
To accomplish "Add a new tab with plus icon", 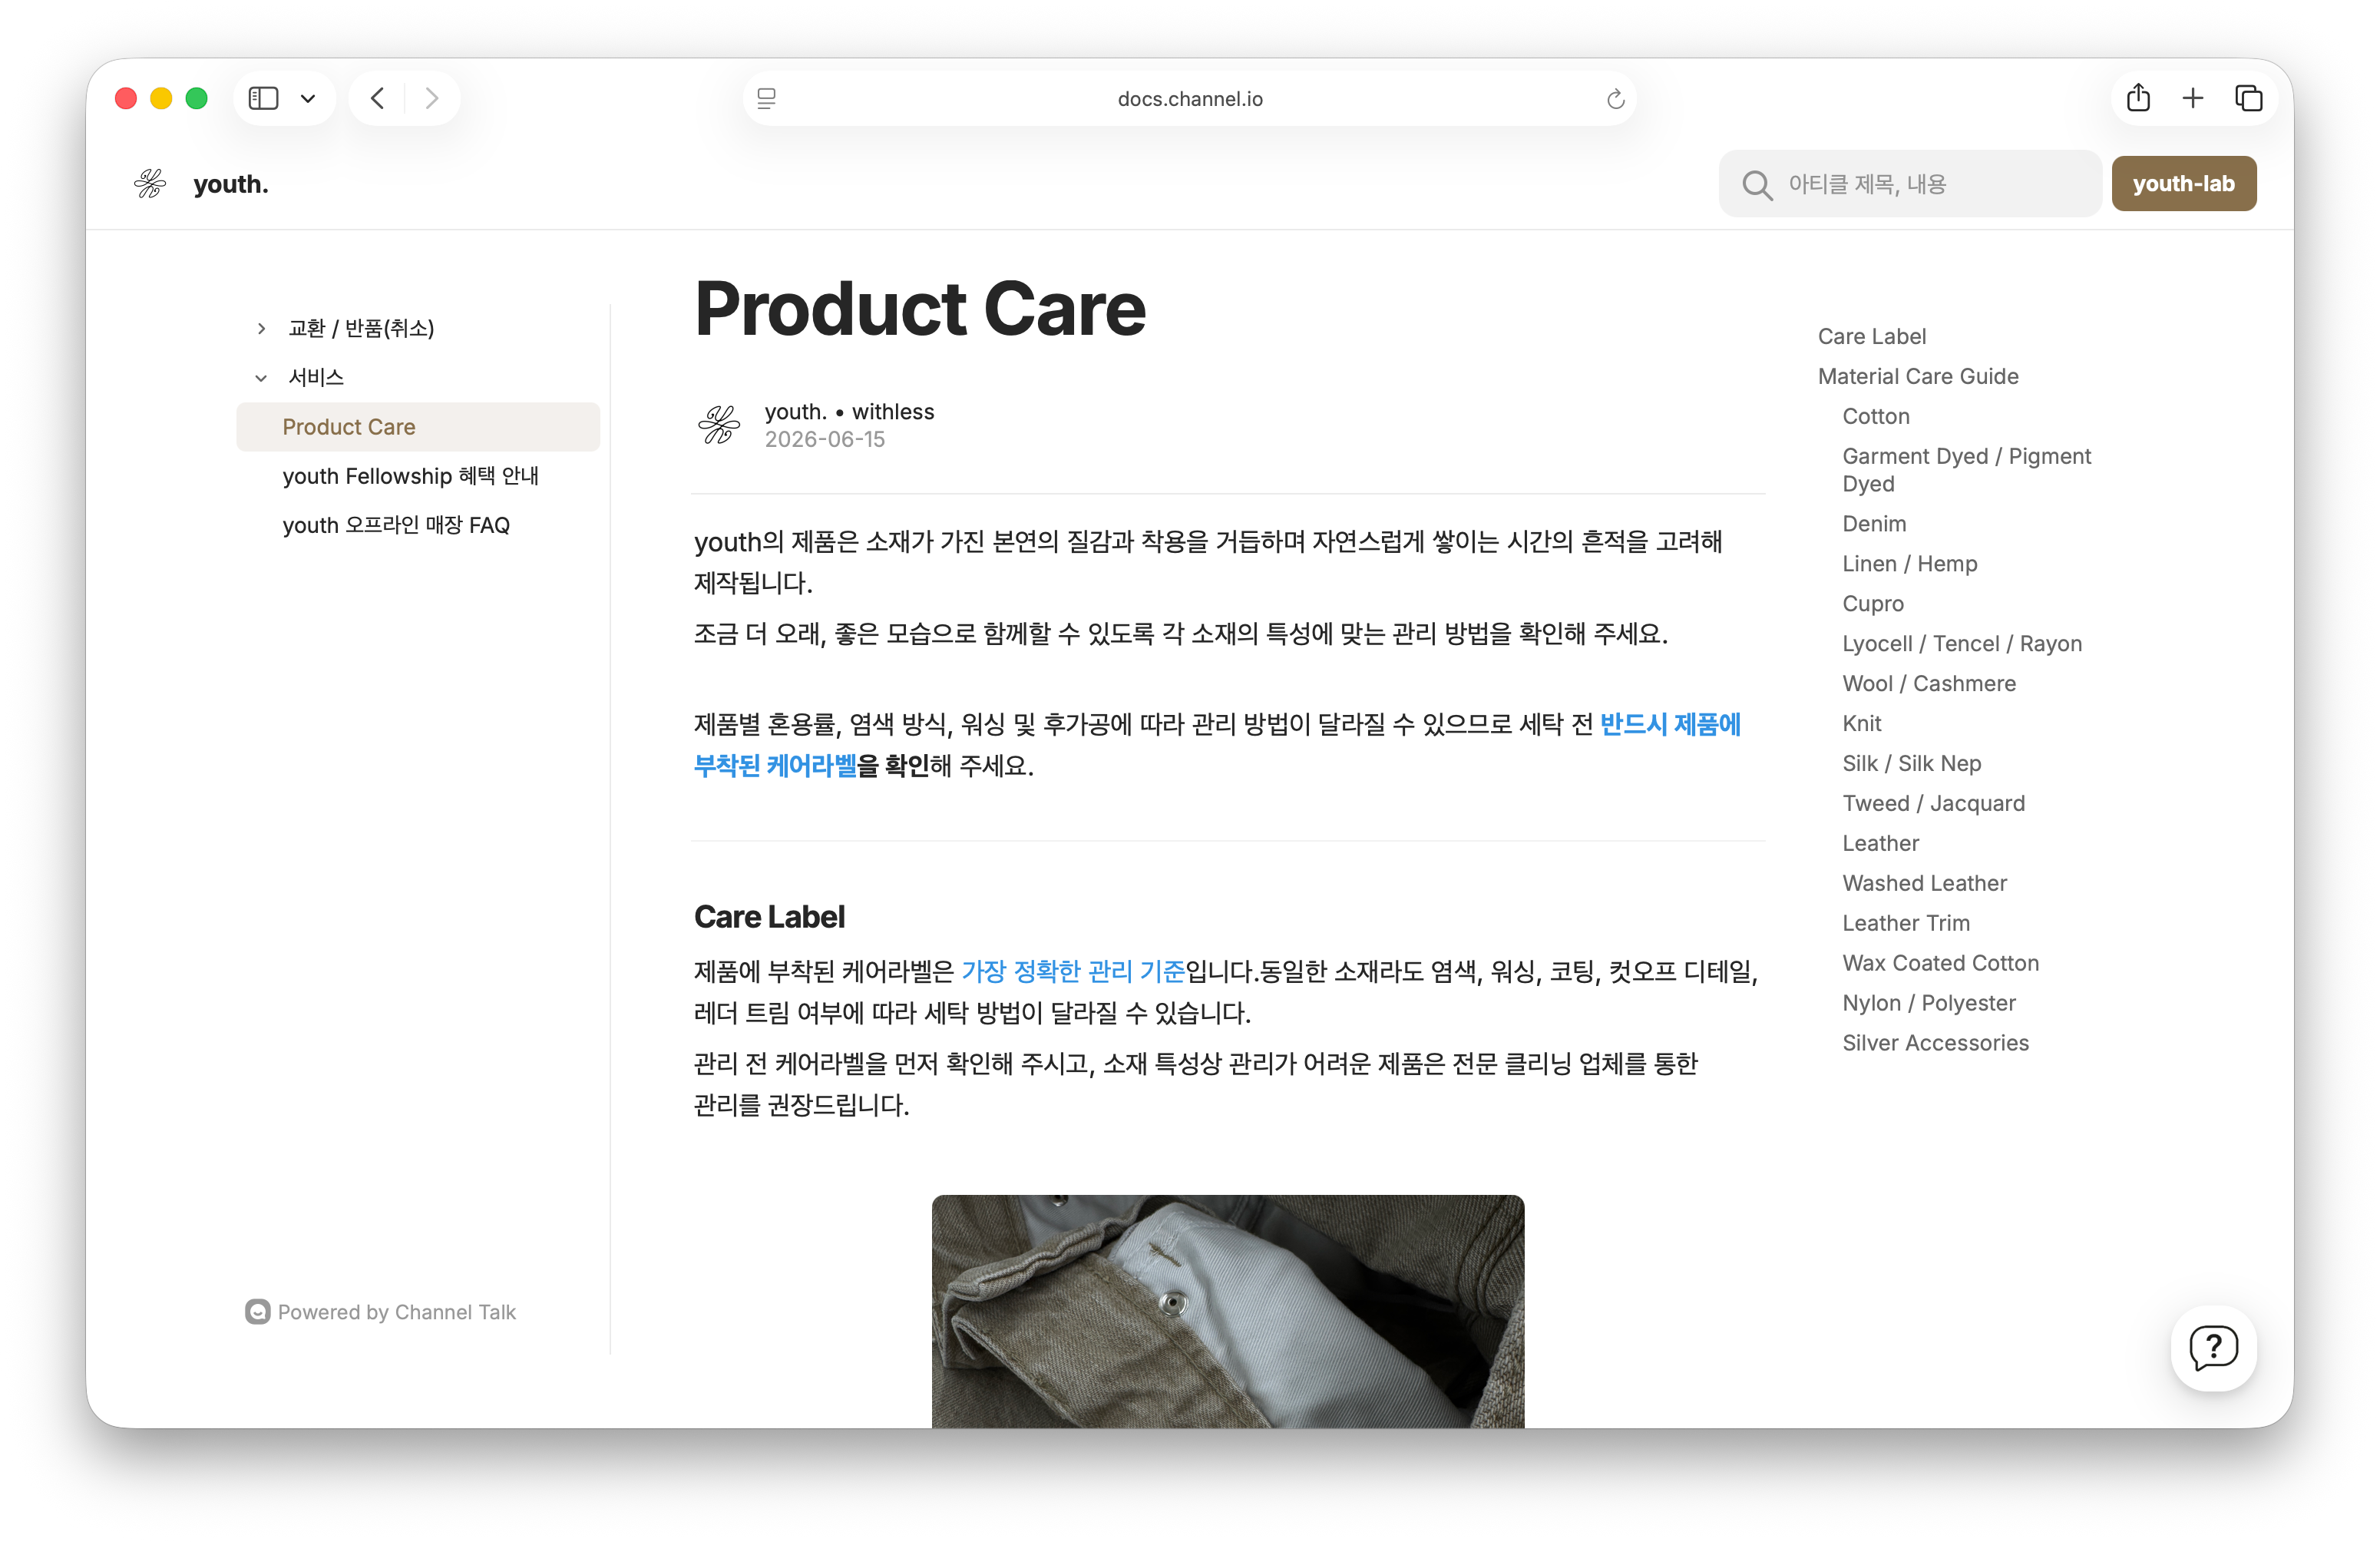I will click(2193, 98).
